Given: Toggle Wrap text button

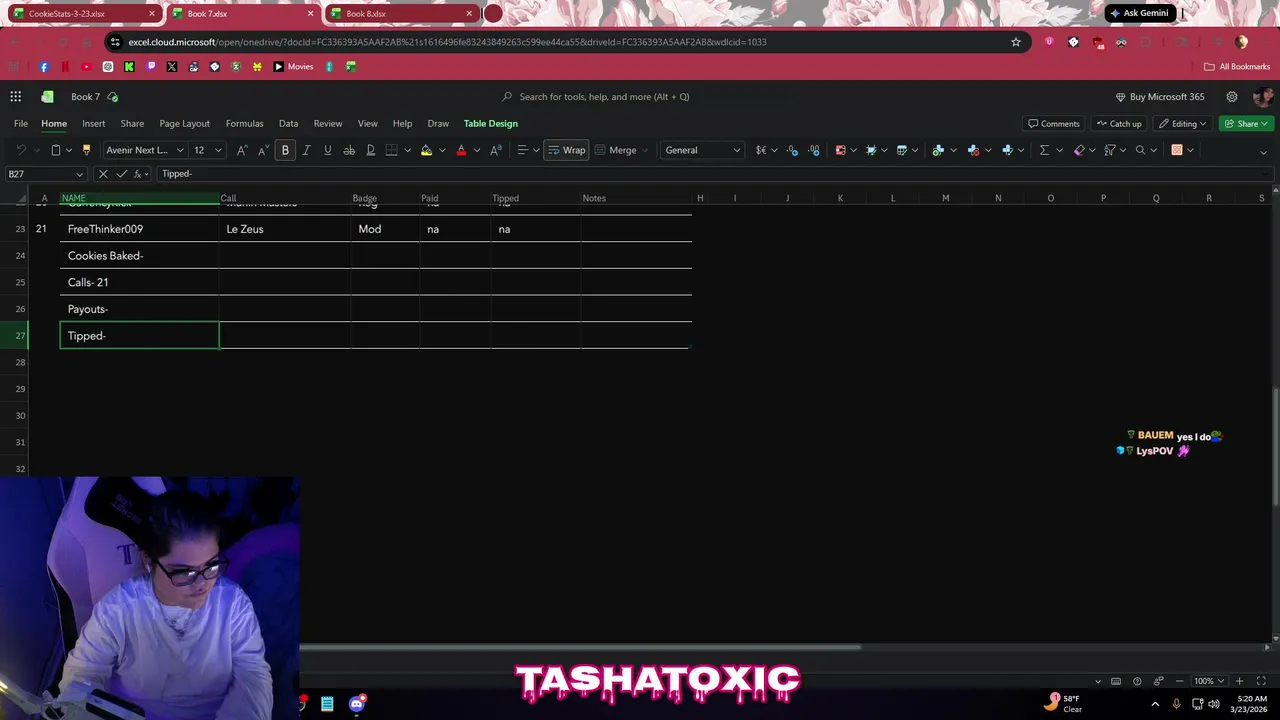Looking at the screenshot, I should (567, 150).
